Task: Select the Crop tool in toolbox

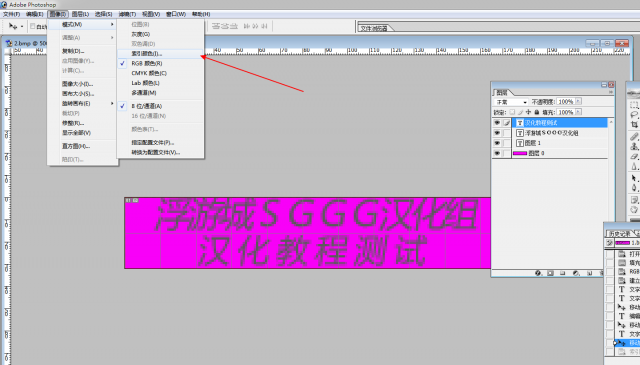Action: [x=634, y=125]
